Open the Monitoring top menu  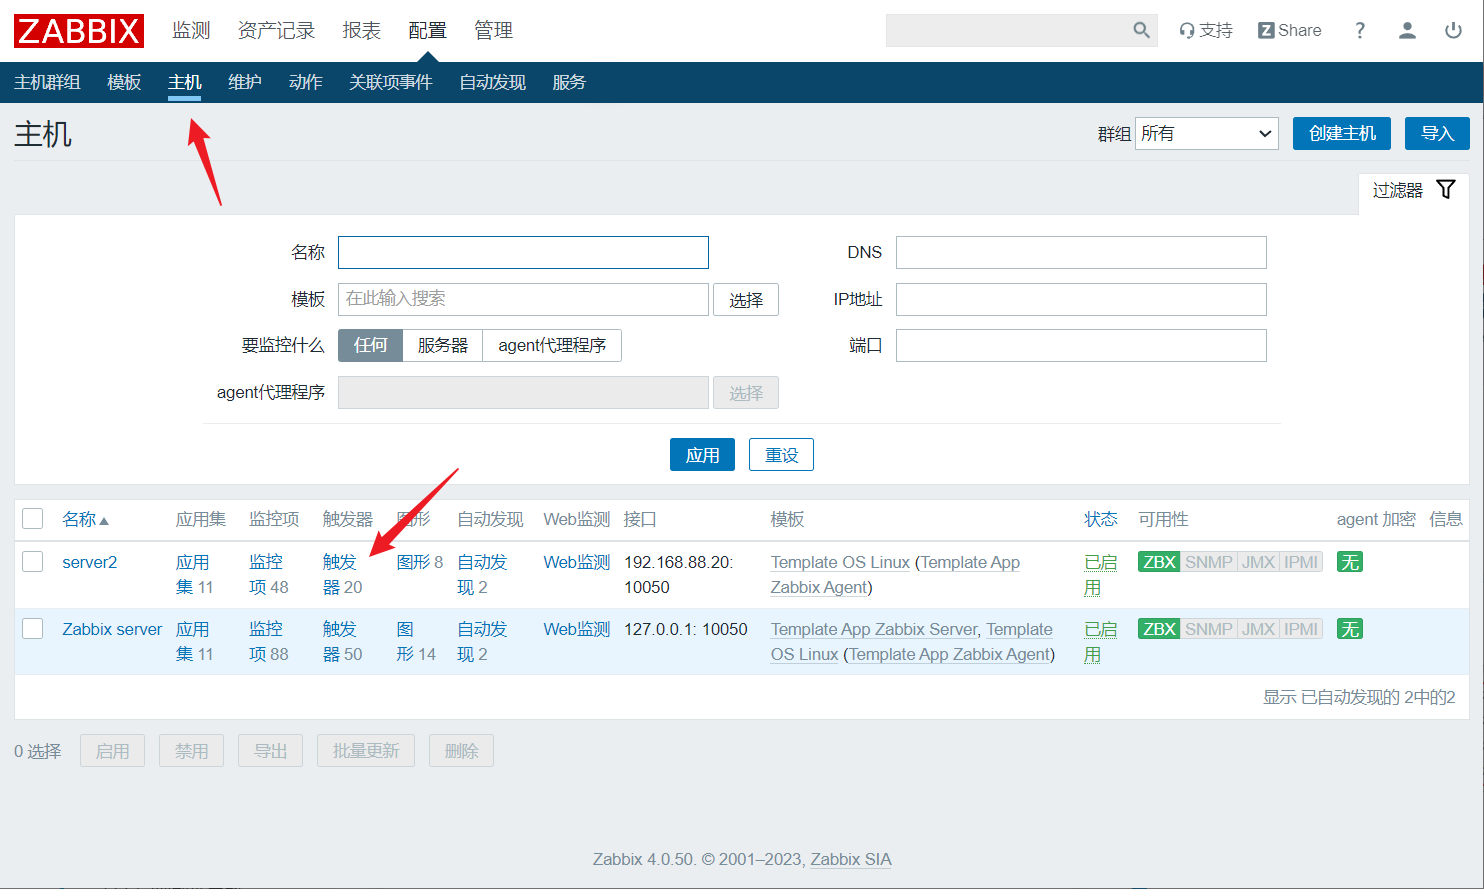[191, 30]
